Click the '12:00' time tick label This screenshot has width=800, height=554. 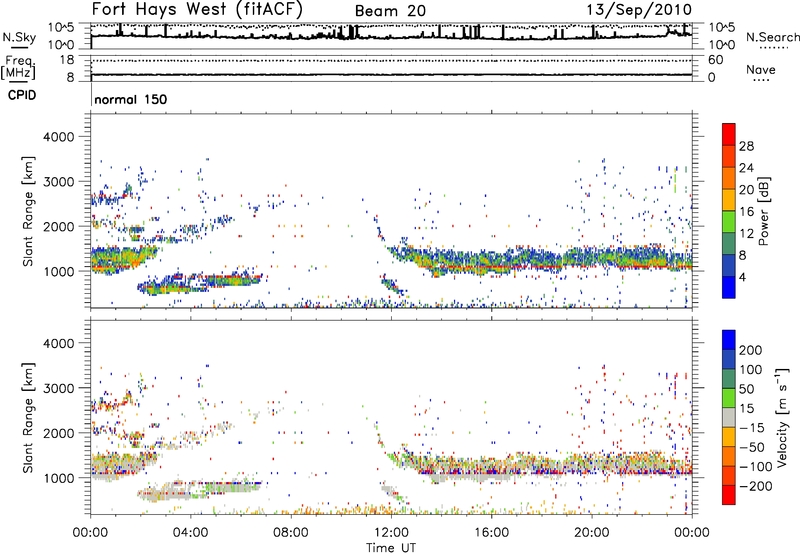[391, 533]
